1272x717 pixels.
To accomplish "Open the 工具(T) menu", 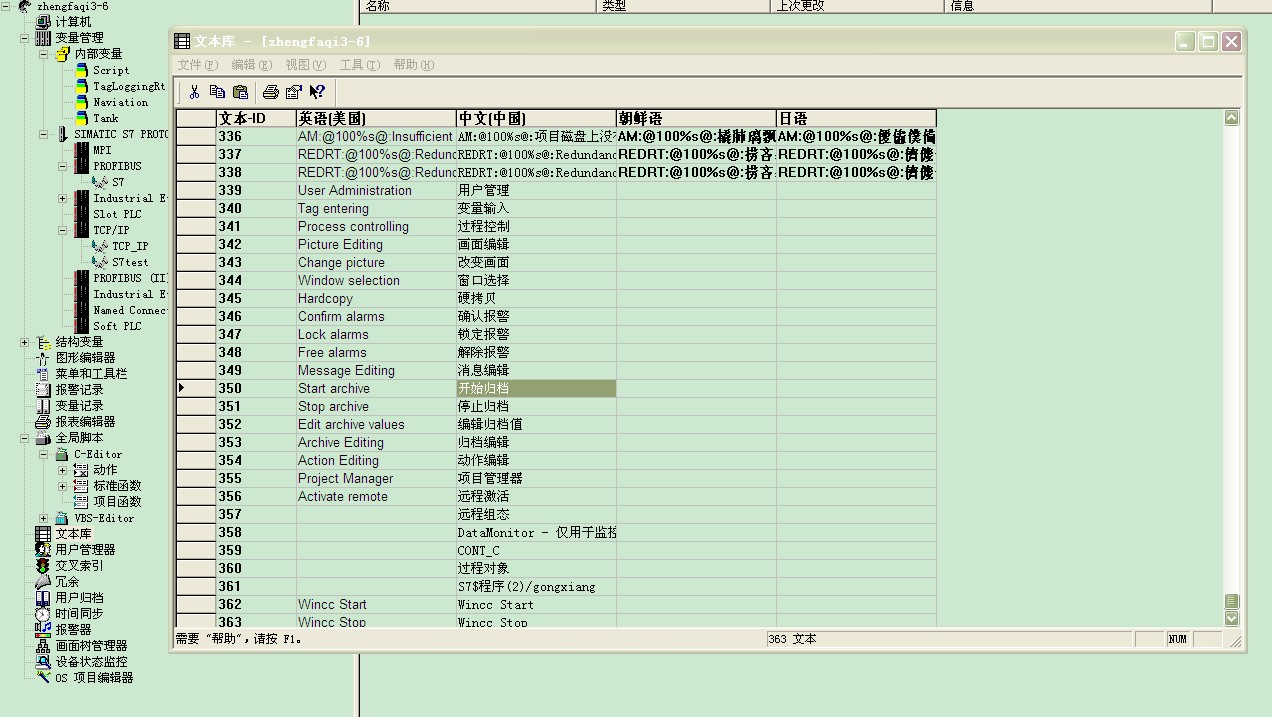I will tap(359, 65).
